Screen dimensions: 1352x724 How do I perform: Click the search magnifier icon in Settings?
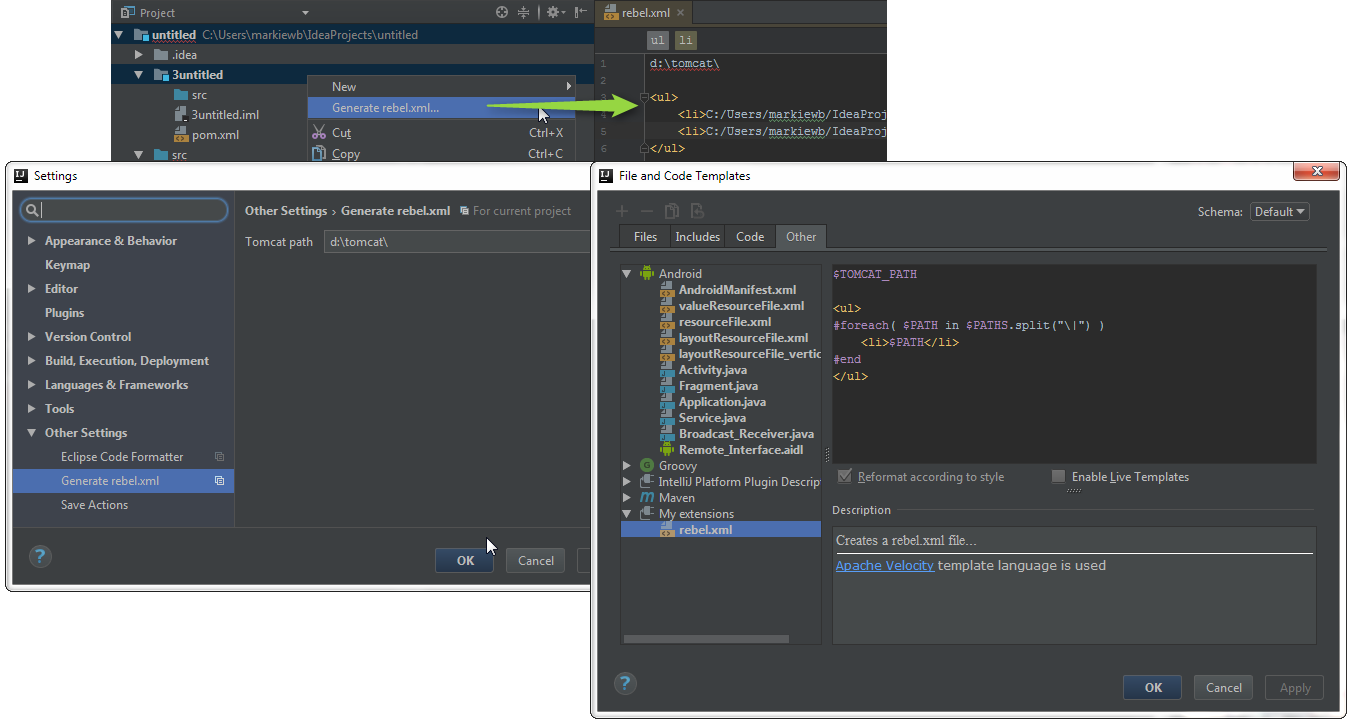[x=32, y=210]
